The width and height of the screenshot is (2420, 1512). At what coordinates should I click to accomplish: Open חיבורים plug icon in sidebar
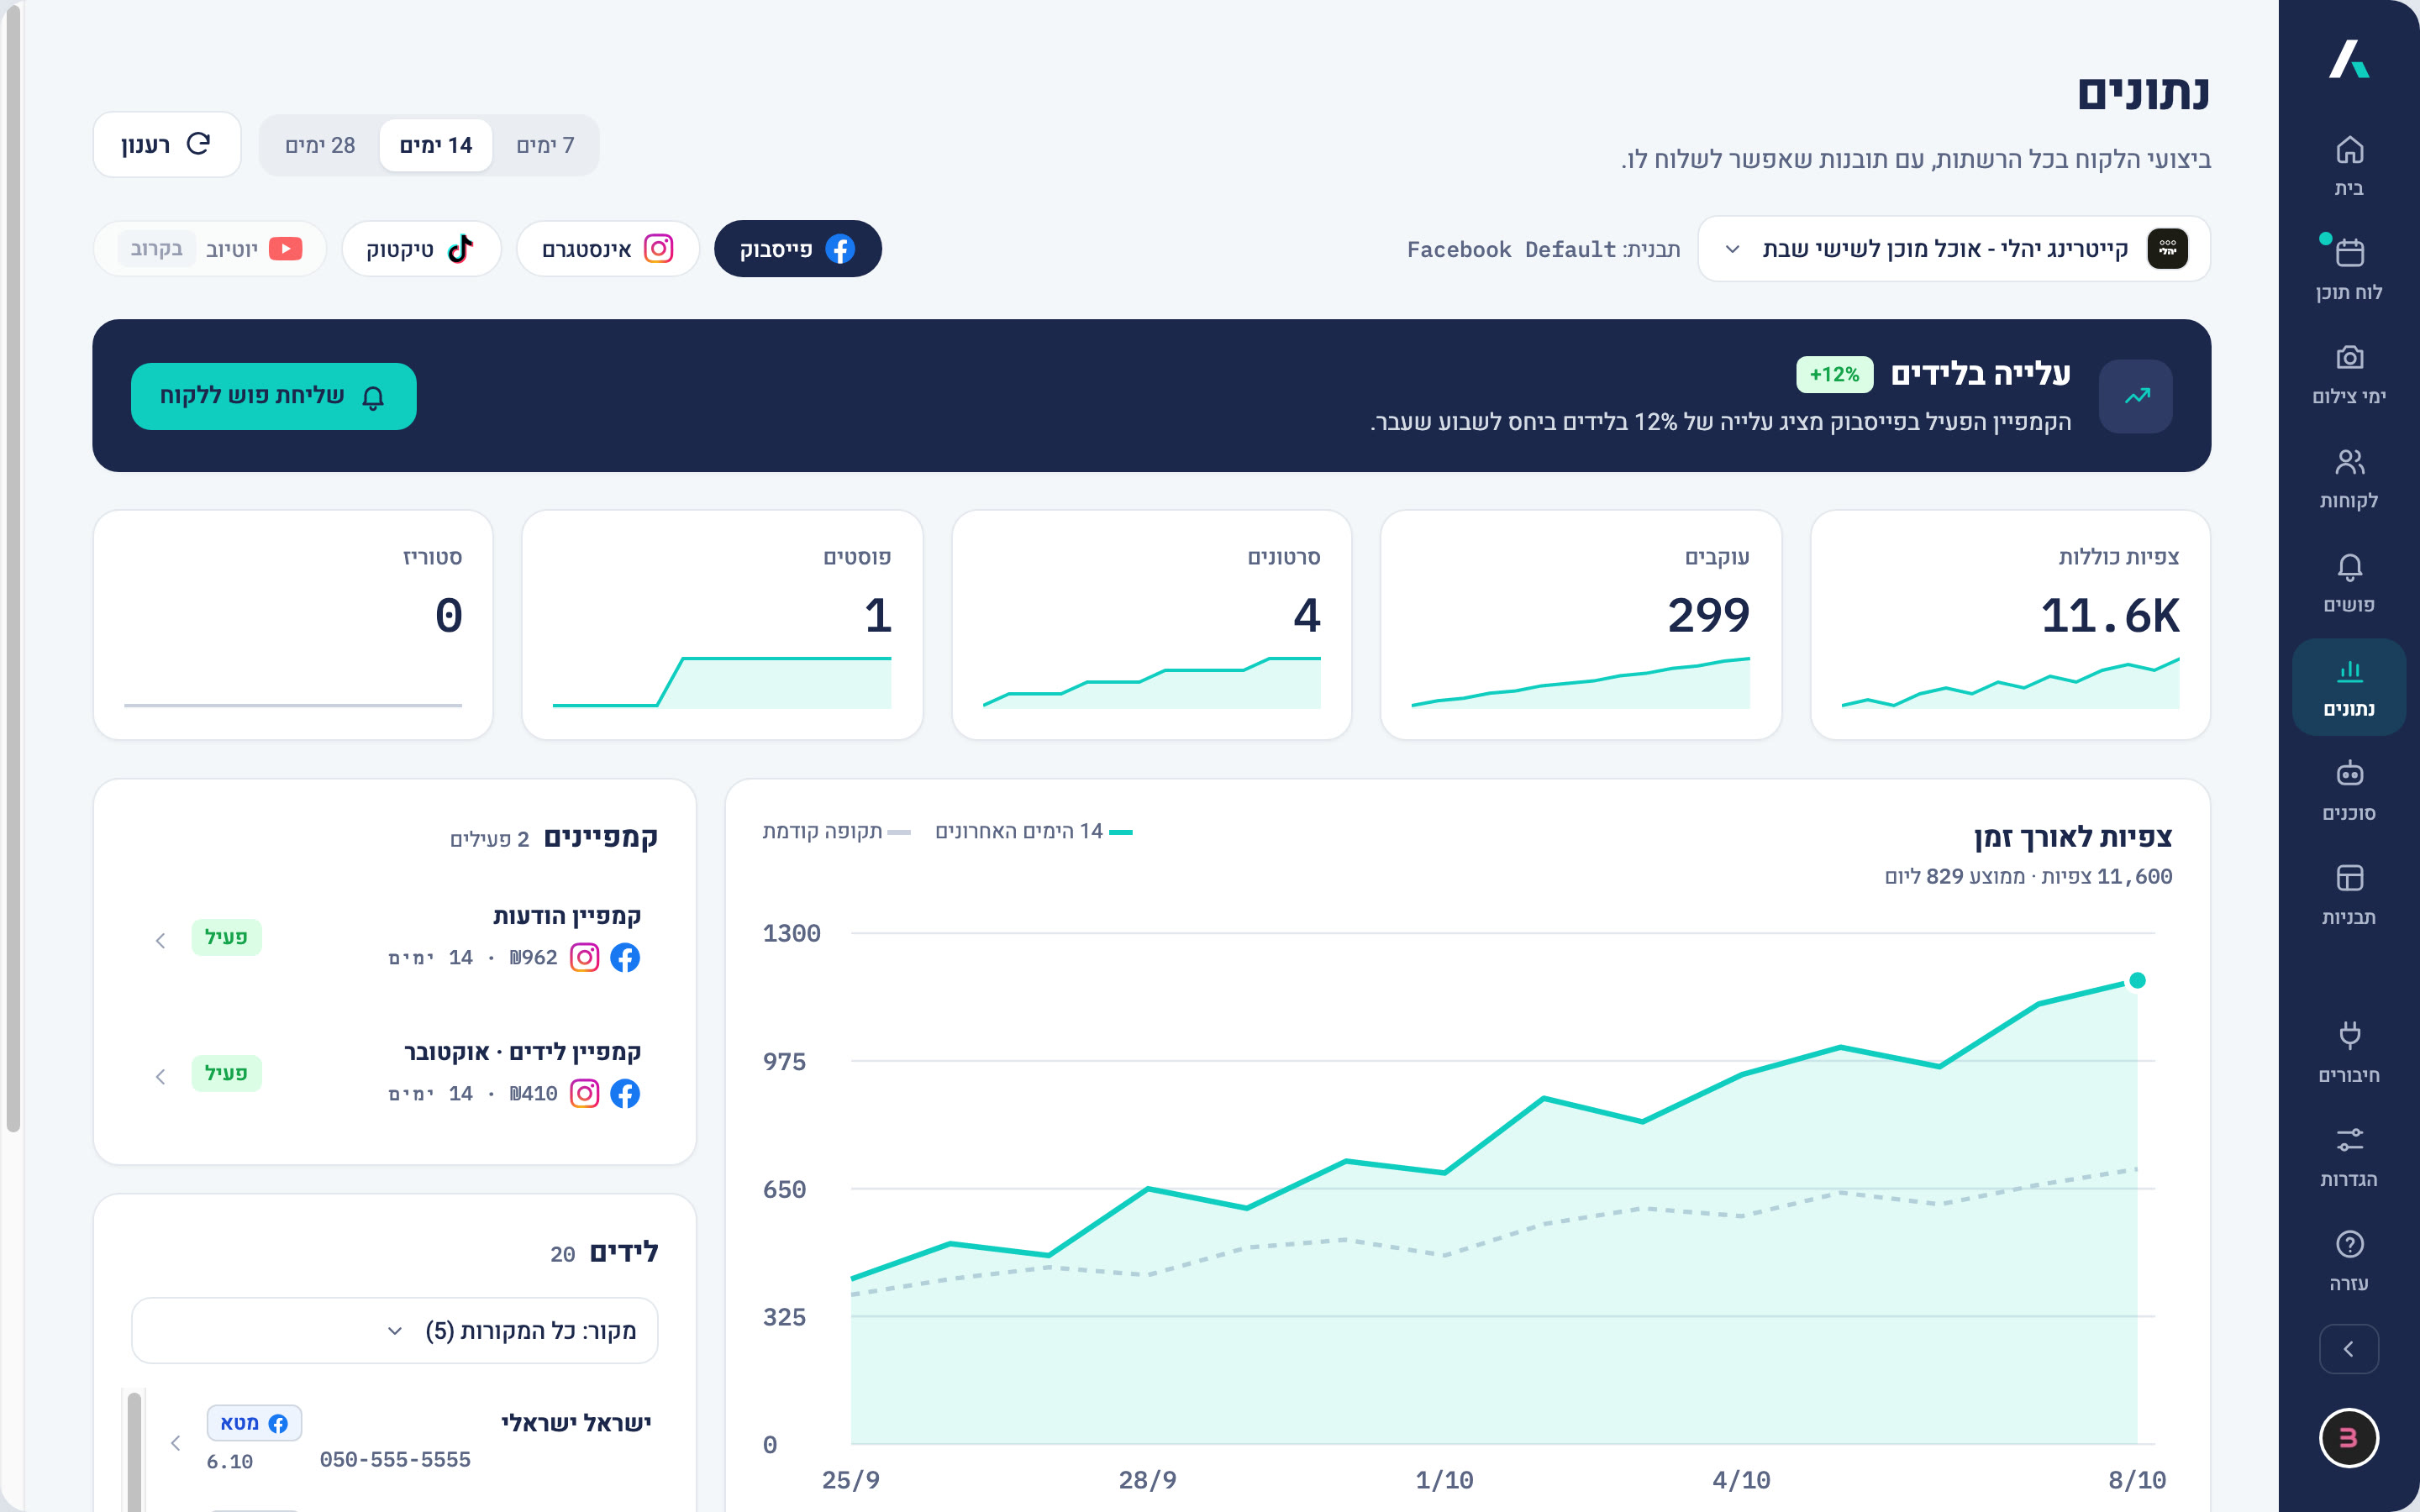coord(2348,1053)
